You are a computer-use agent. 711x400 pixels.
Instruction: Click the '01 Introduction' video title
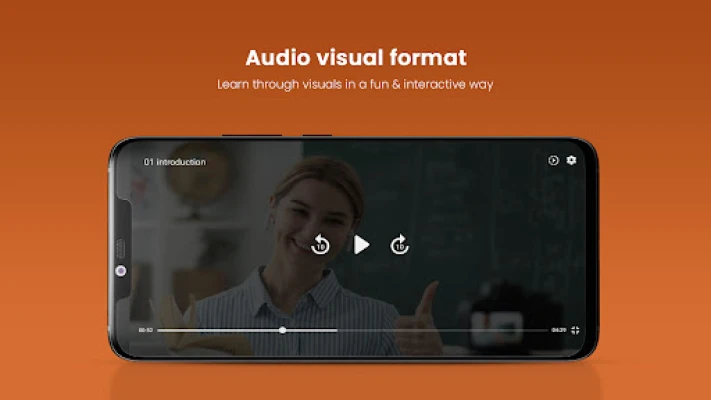click(175, 162)
